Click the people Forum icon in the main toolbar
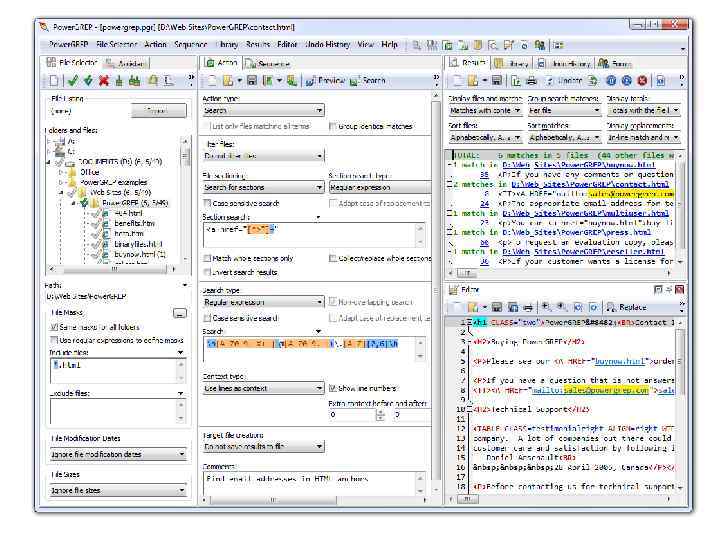Image resolution: width=720 pixels, height=540 pixels. [x=540, y=45]
